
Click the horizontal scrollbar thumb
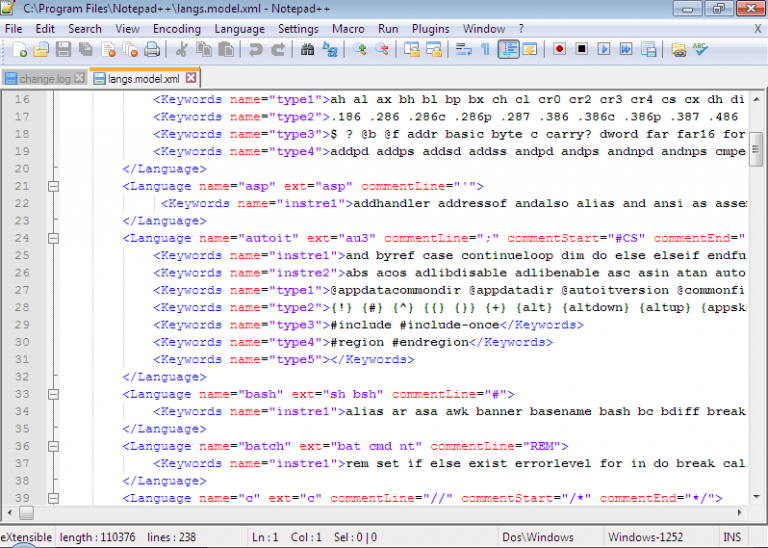pyautogui.click(x=26, y=513)
